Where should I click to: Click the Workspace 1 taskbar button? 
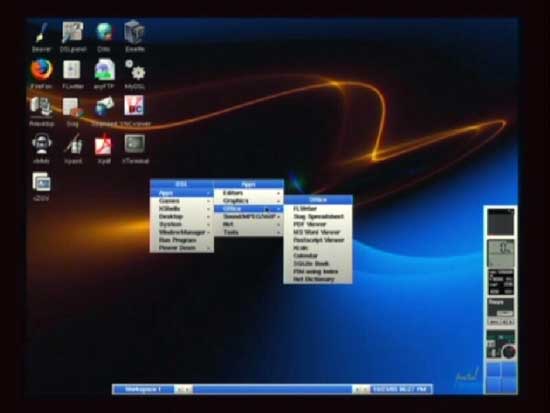coord(143,389)
